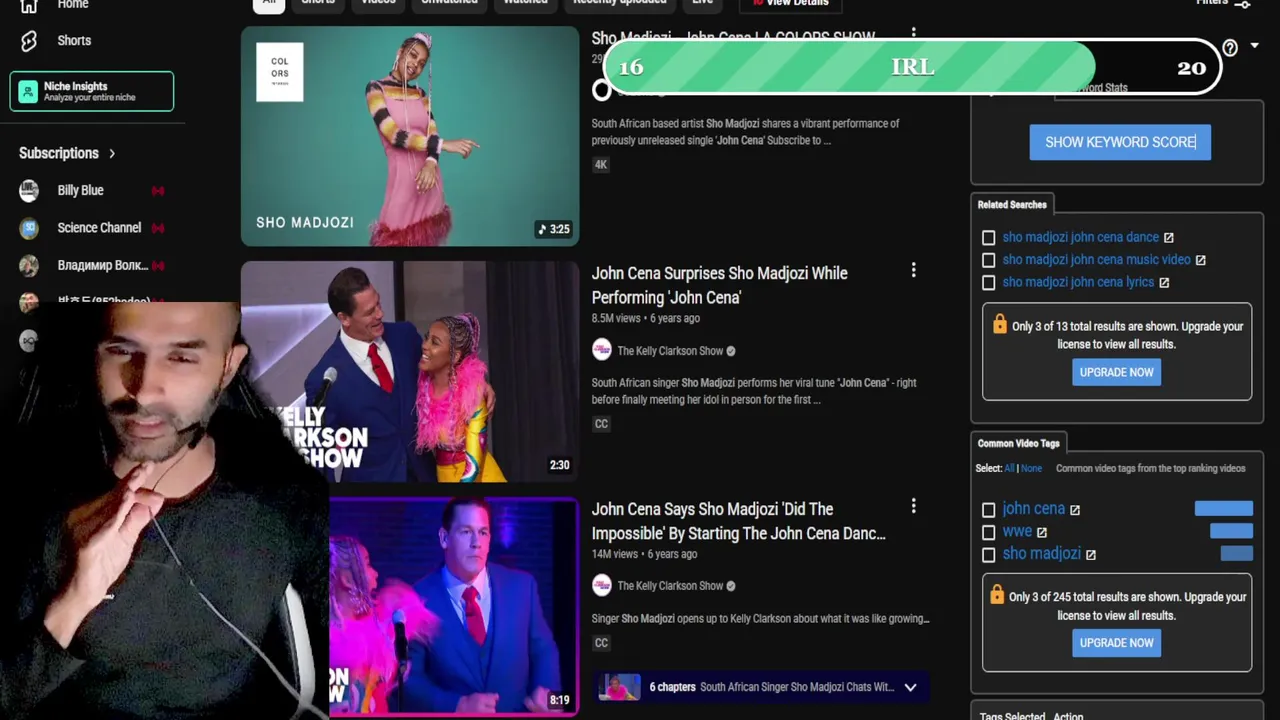Screen dimensions: 1280x720
Task: Click the 6 chapters preview thumbnail icon
Action: pos(619,687)
